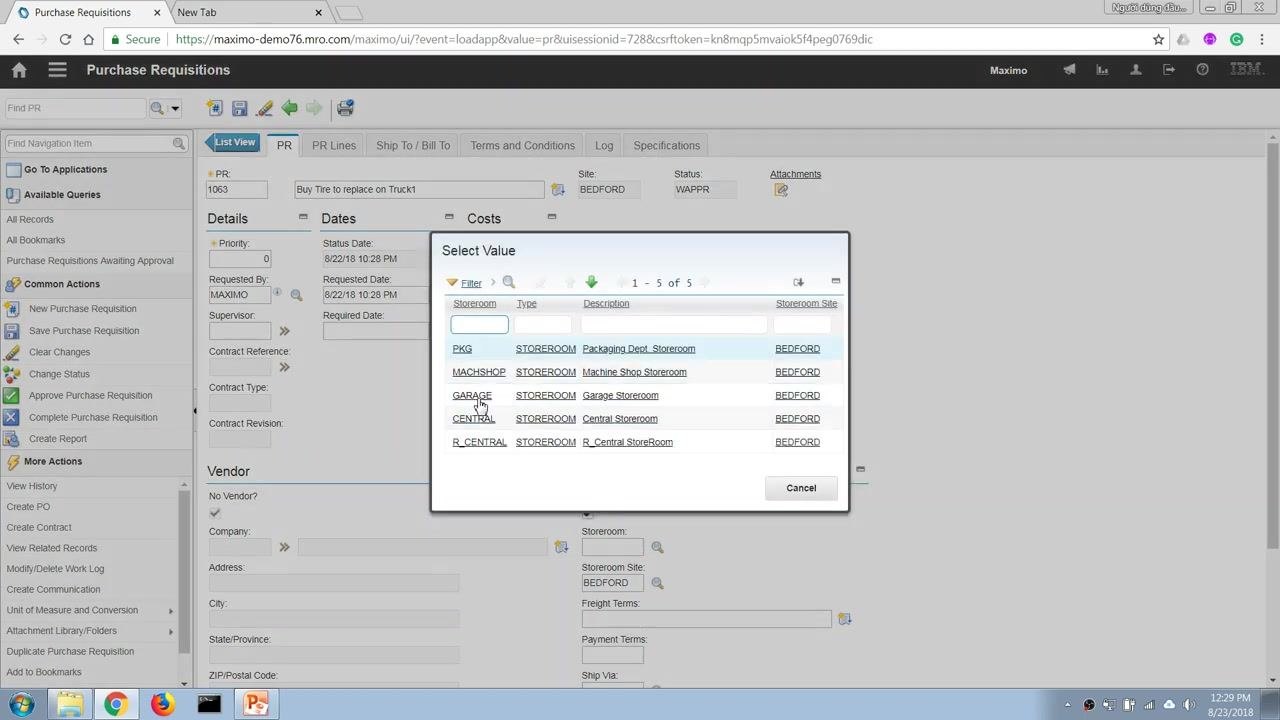Select the GARAGE storeroom link

tap(472, 395)
